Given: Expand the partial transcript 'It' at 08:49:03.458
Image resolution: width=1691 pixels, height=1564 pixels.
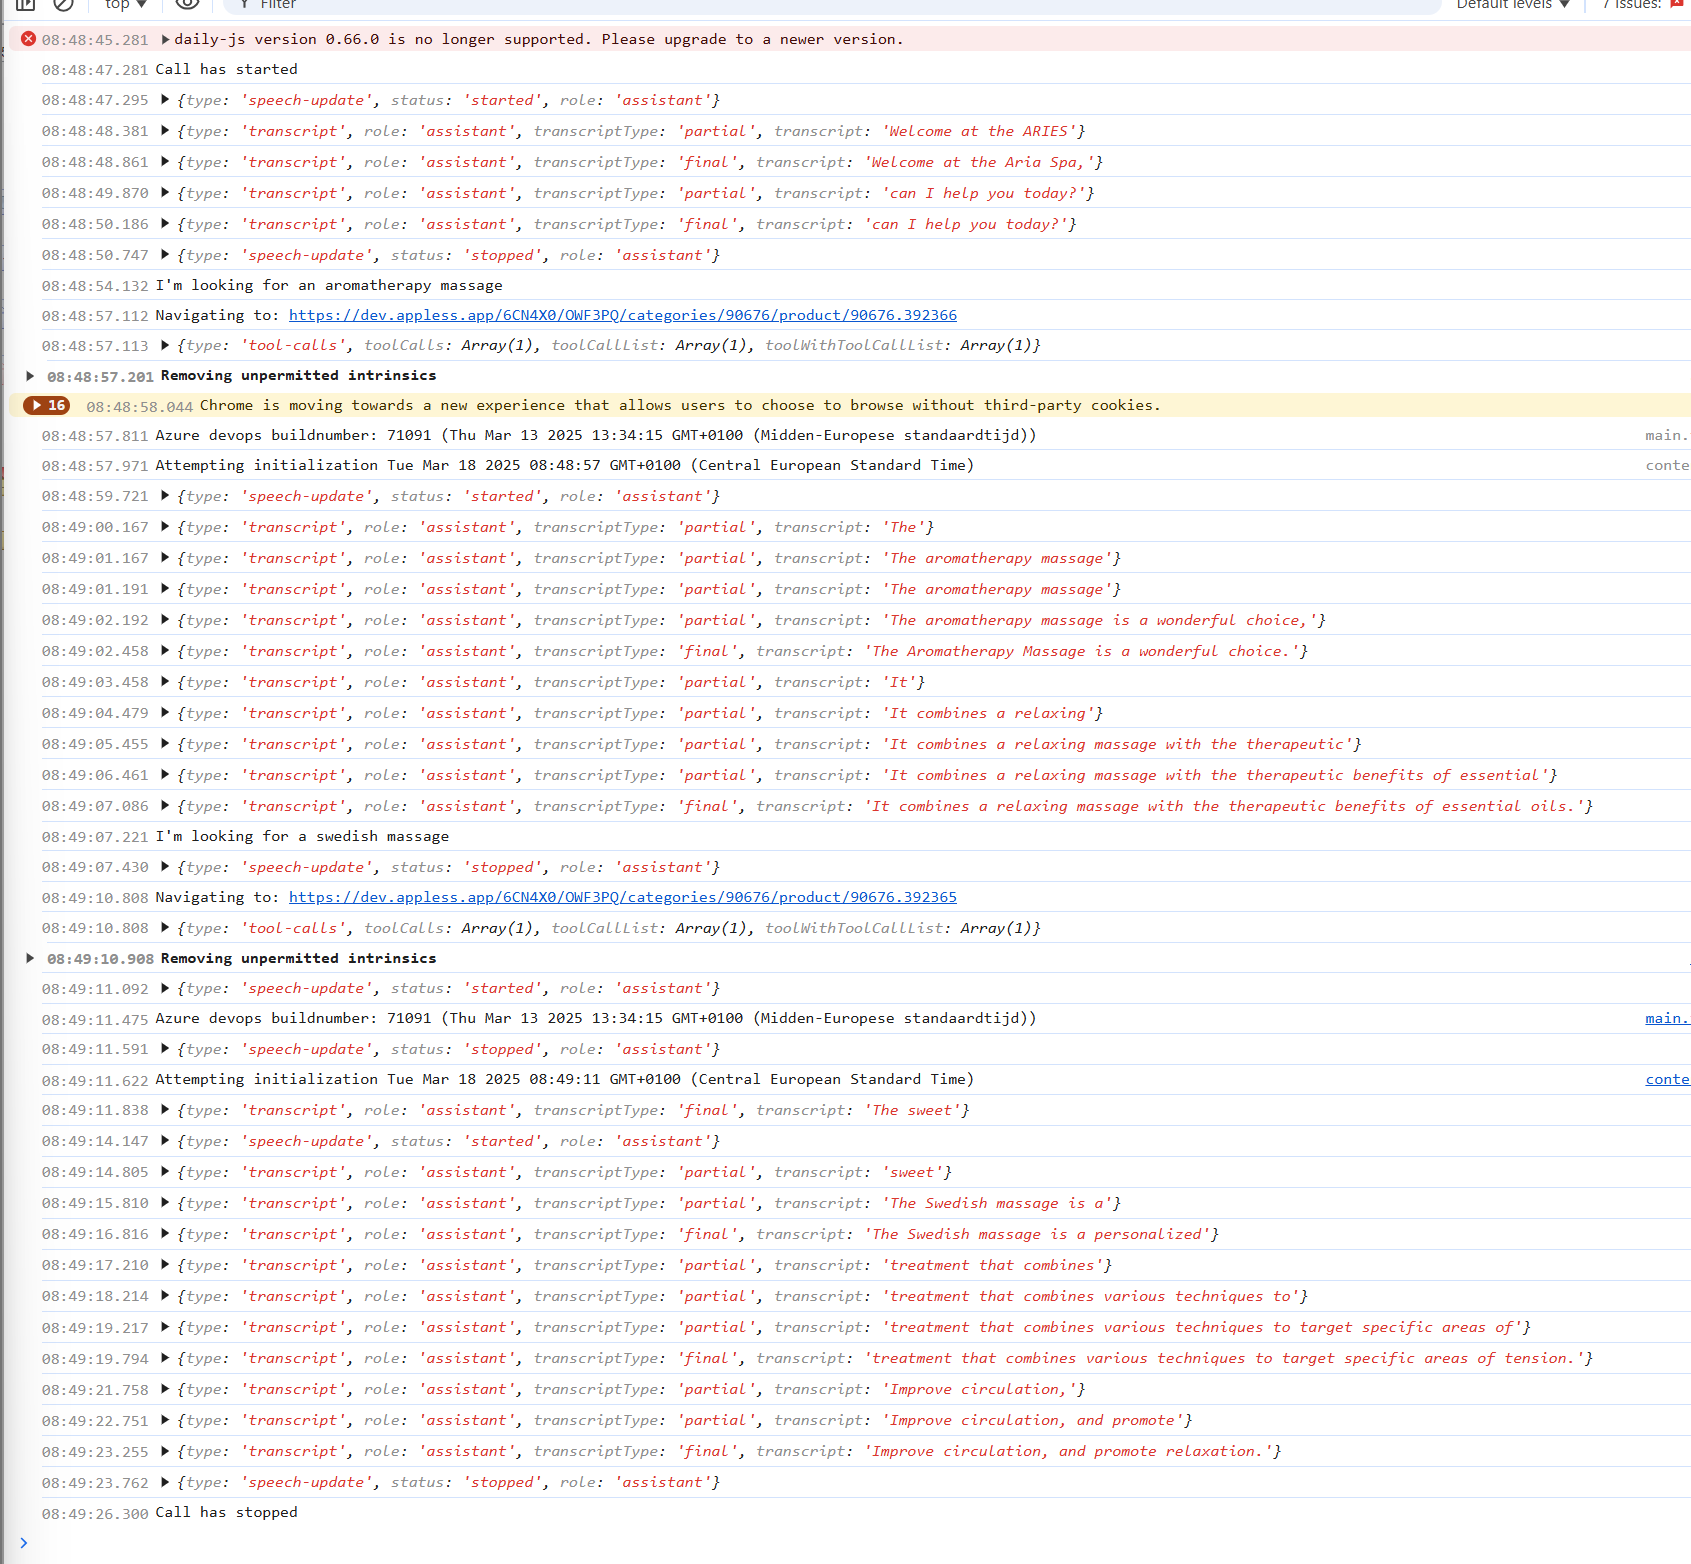Looking at the screenshot, I should pyautogui.click(x=165, y=682).
